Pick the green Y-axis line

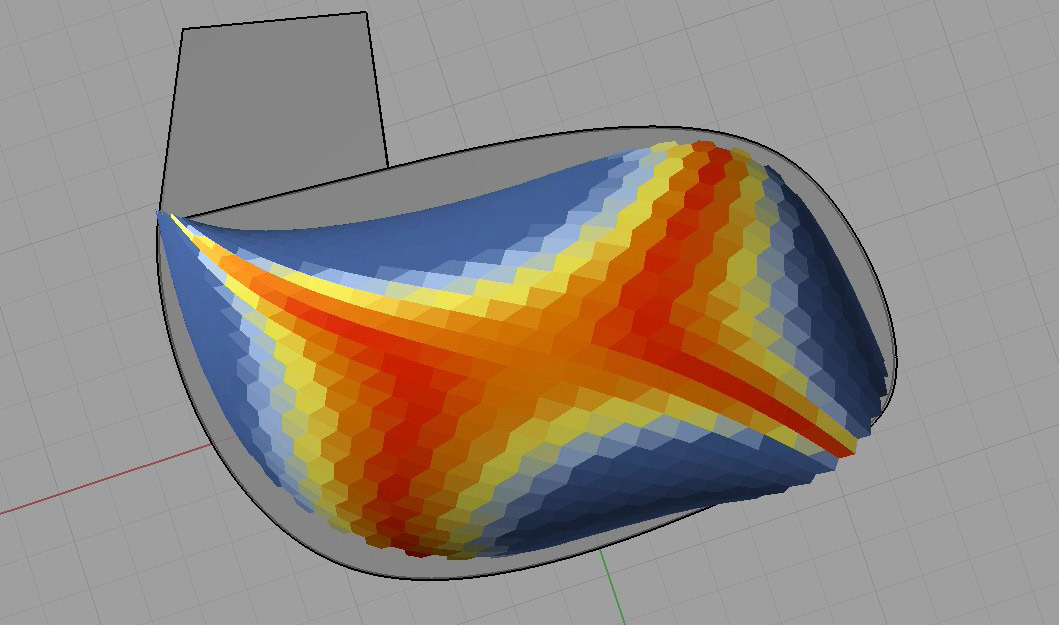[x=613, y=586]
